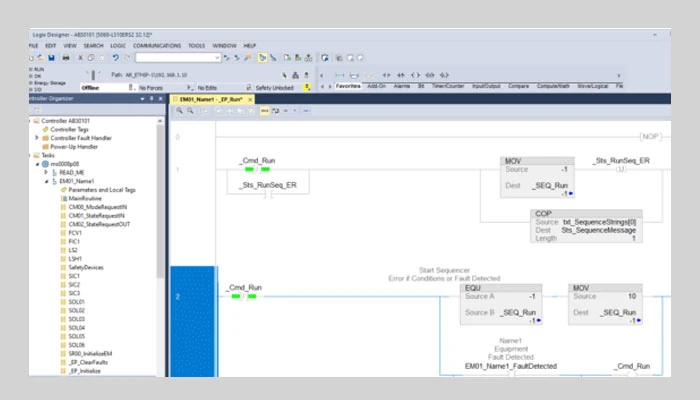Add Examine On (XIC) contact instruction
The height and width of the screenshot is (400, 700).
tap(386, 75)
